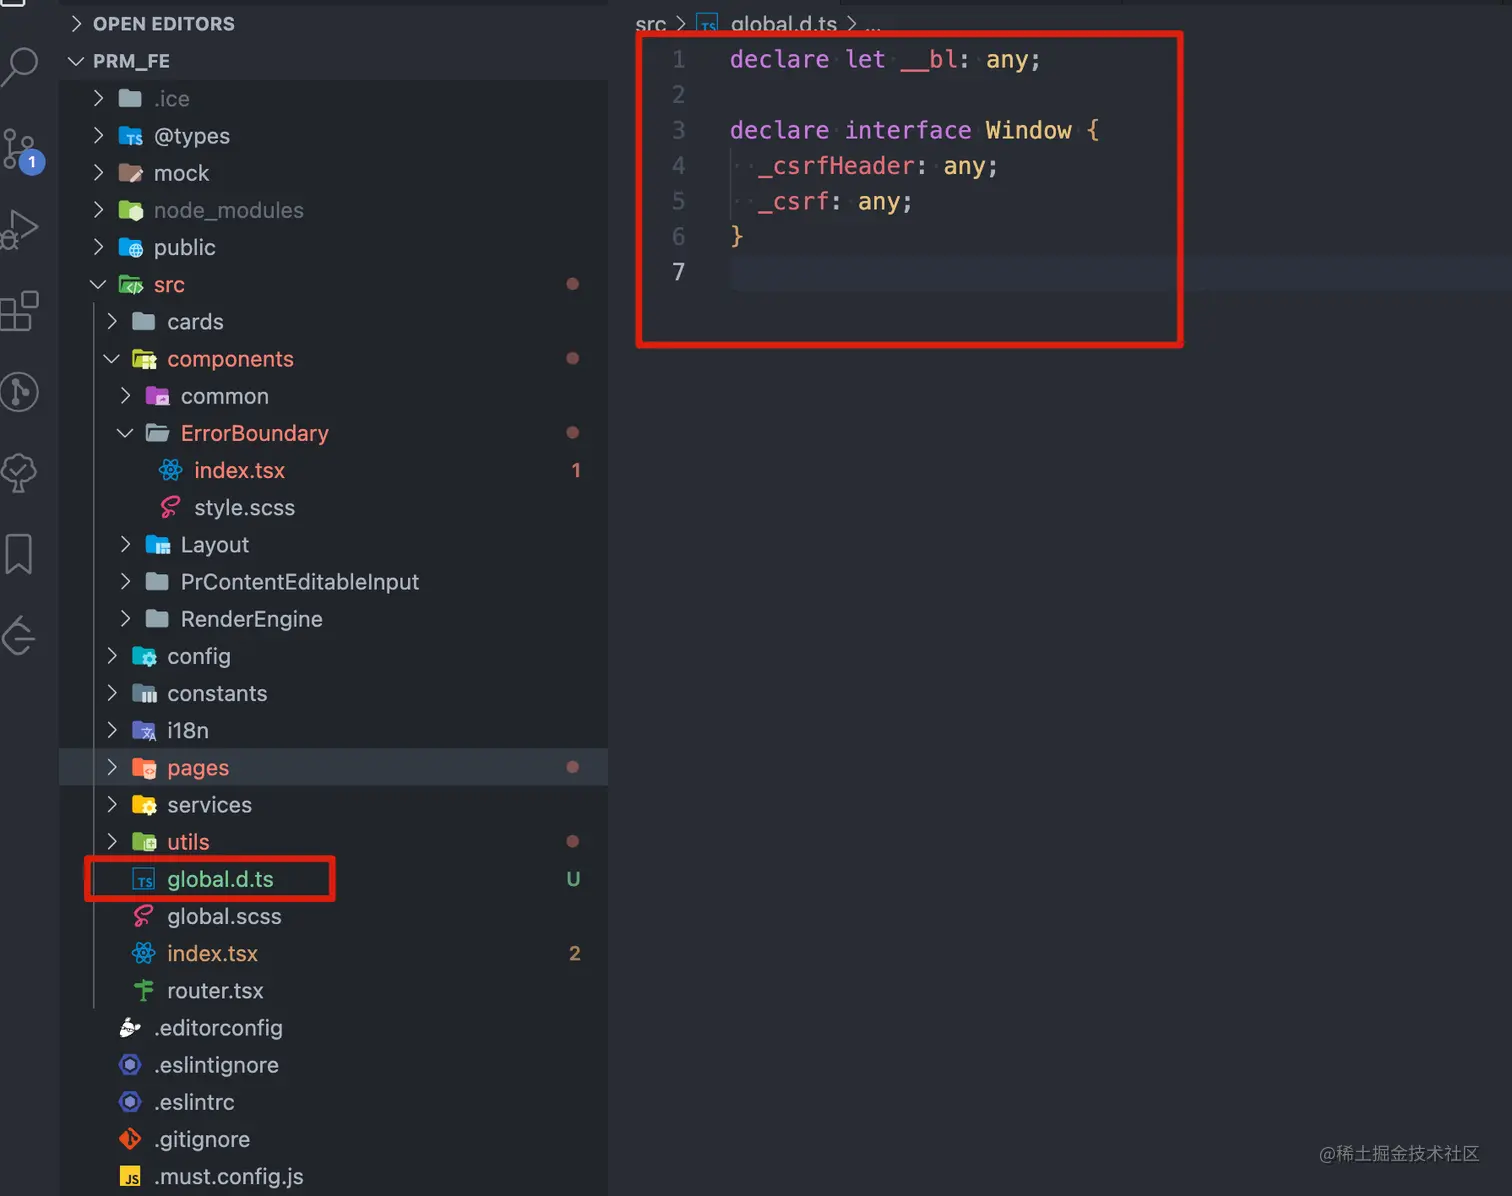Expand the .ice folder chevron
The image size is (1512, 1196).
click(x=98, y=98)
